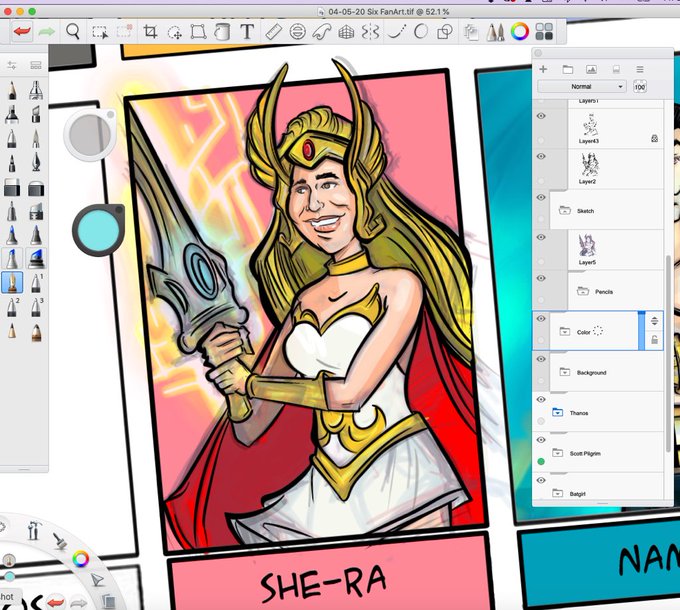This screenshot has width=680, height=610.
Task: Hide Layer5 with its eye icon
Action: [541, 237]
